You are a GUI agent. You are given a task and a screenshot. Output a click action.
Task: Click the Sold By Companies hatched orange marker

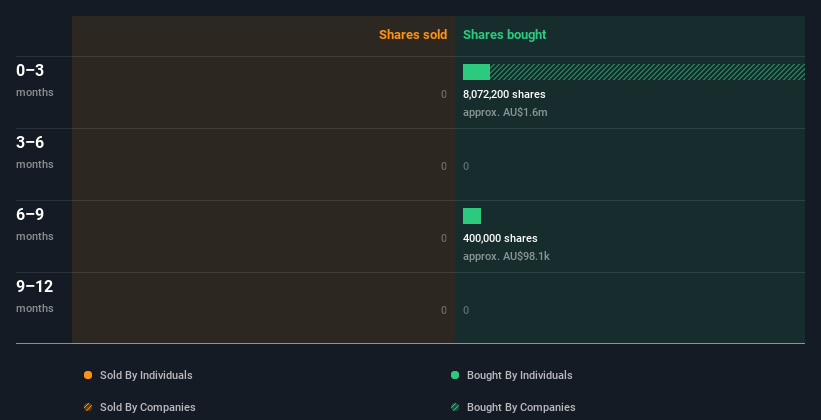pos(88,407)
